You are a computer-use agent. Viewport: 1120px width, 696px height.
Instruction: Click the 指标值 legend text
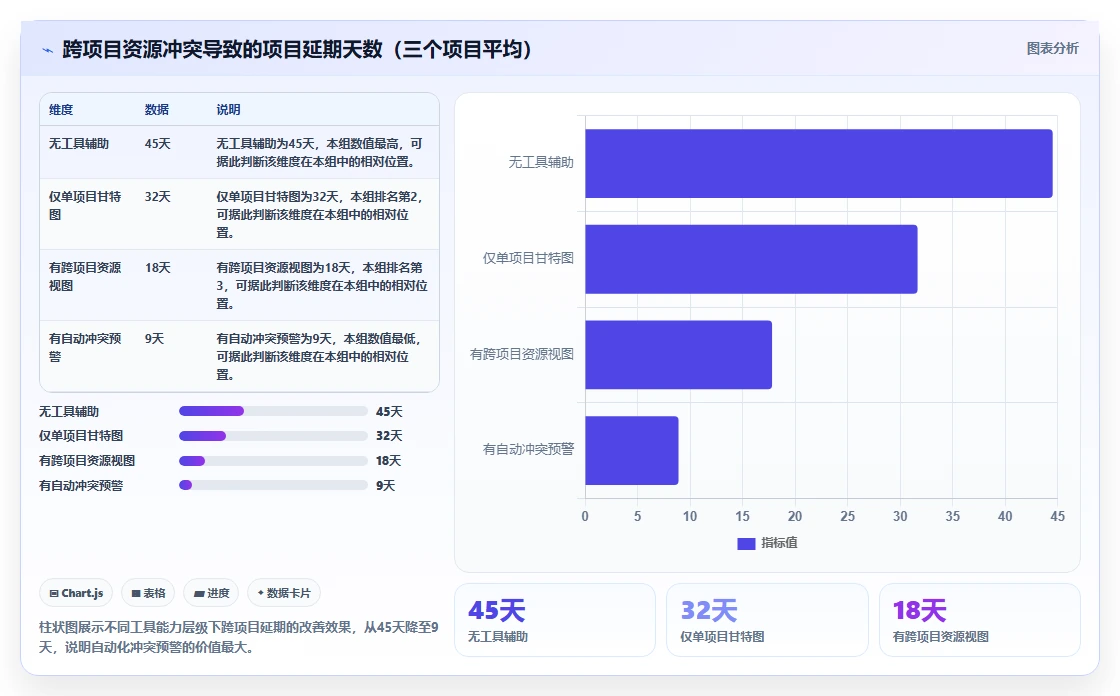coord(779,543)
